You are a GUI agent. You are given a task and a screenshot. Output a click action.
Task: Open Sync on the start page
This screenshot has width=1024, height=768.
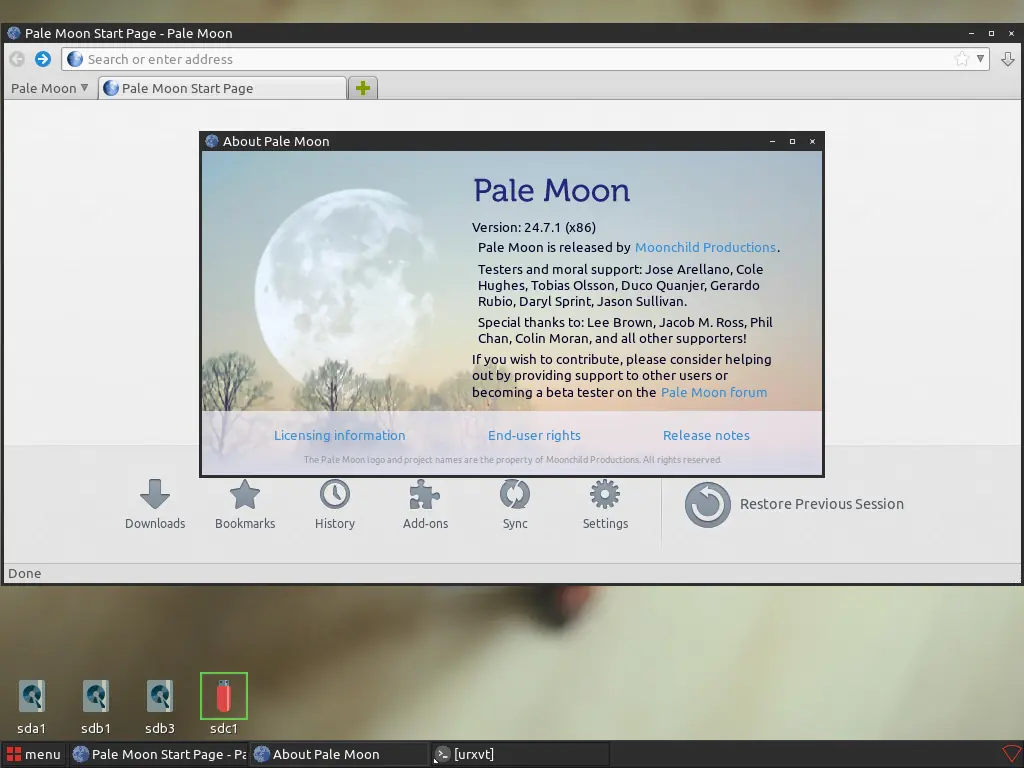coord(515,504)
